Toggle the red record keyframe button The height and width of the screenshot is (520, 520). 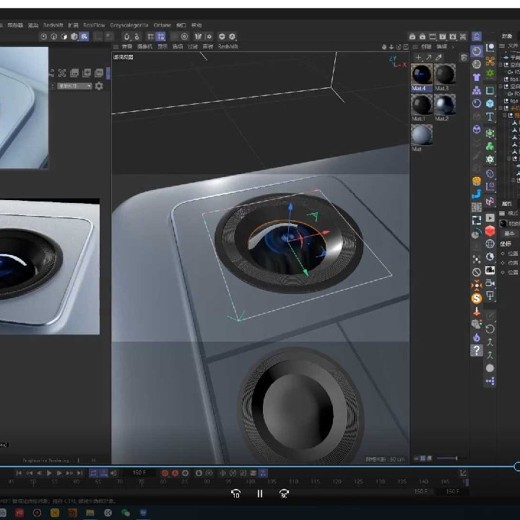pos(165,473)
